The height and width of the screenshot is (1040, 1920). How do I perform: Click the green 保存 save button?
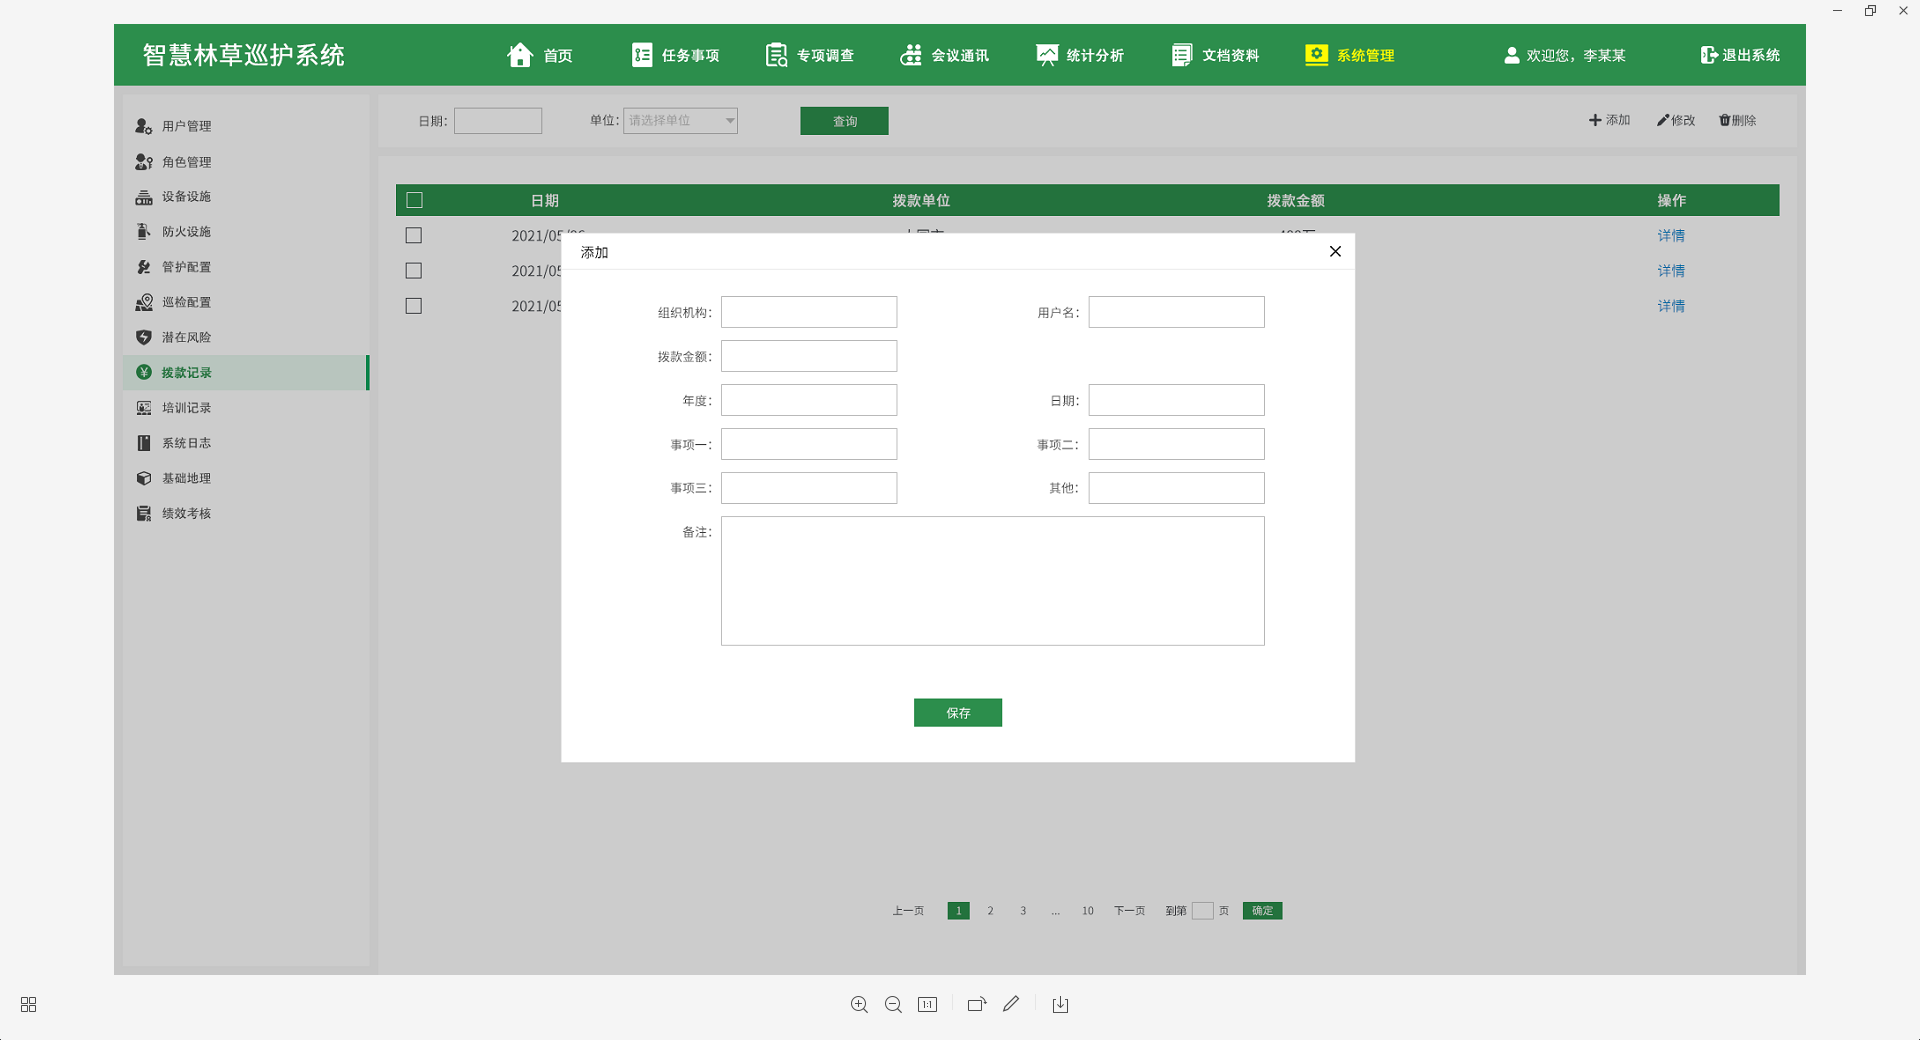point(957,713)
